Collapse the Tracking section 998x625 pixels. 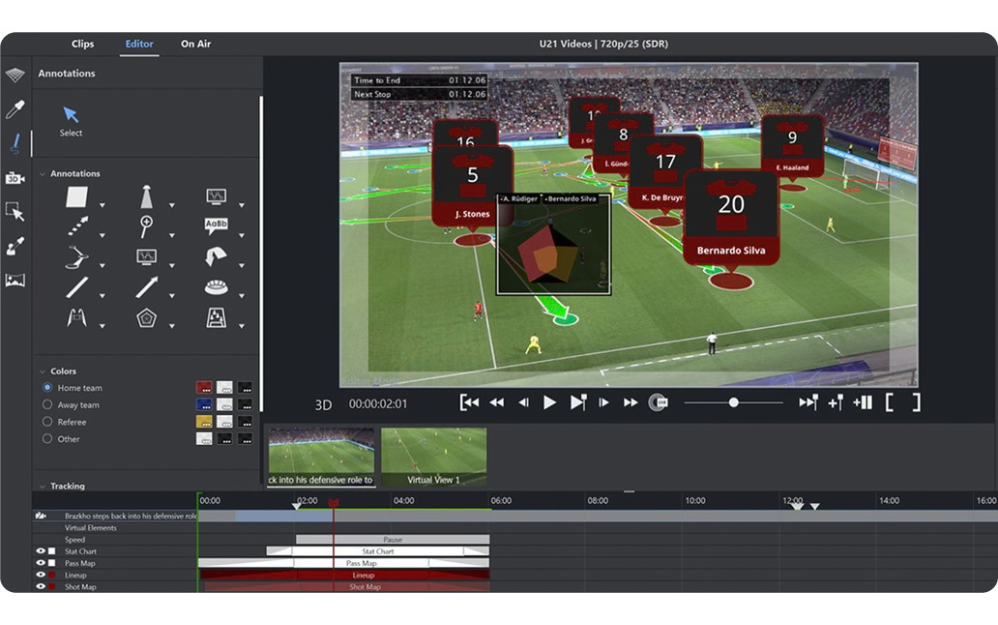coord(43,486)
